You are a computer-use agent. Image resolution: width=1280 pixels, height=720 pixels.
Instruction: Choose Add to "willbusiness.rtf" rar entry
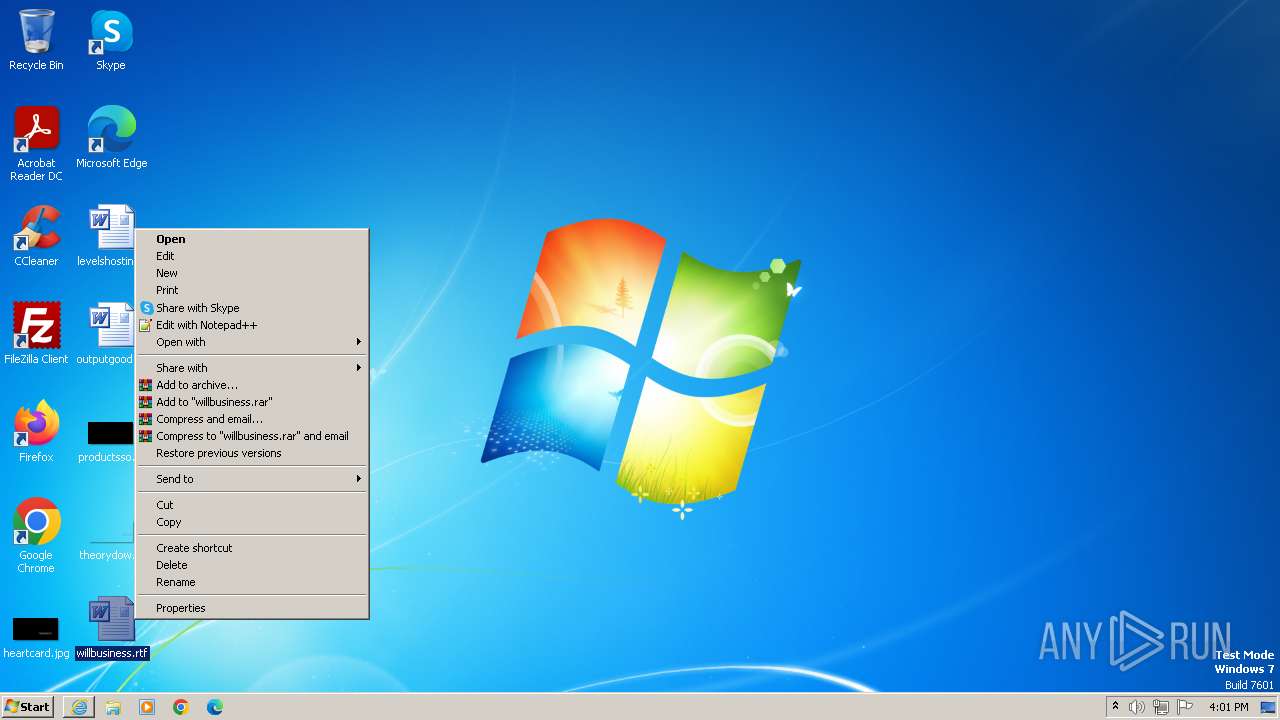(x=252, y=402)
